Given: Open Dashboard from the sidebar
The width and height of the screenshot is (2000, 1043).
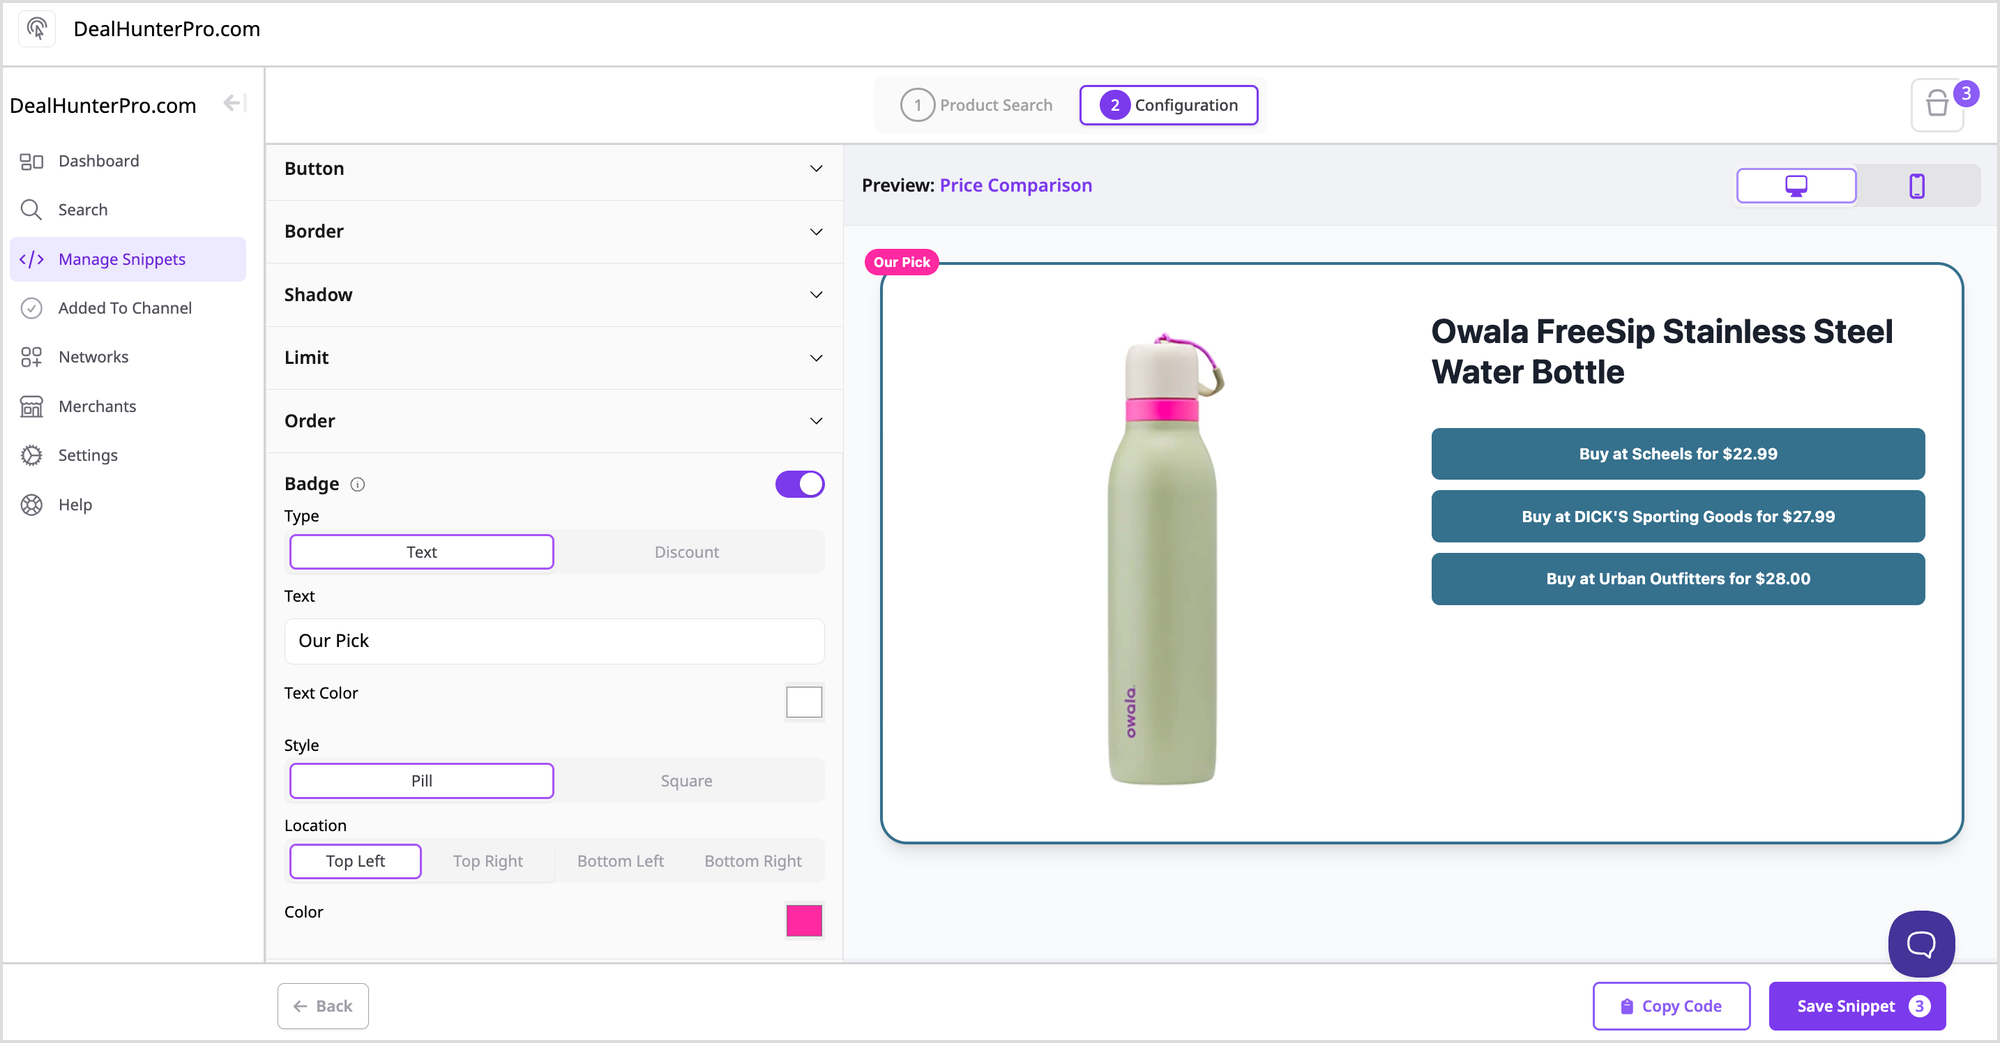Looking at the screenshot, I should pyautogui.click(x=128, y=161).
